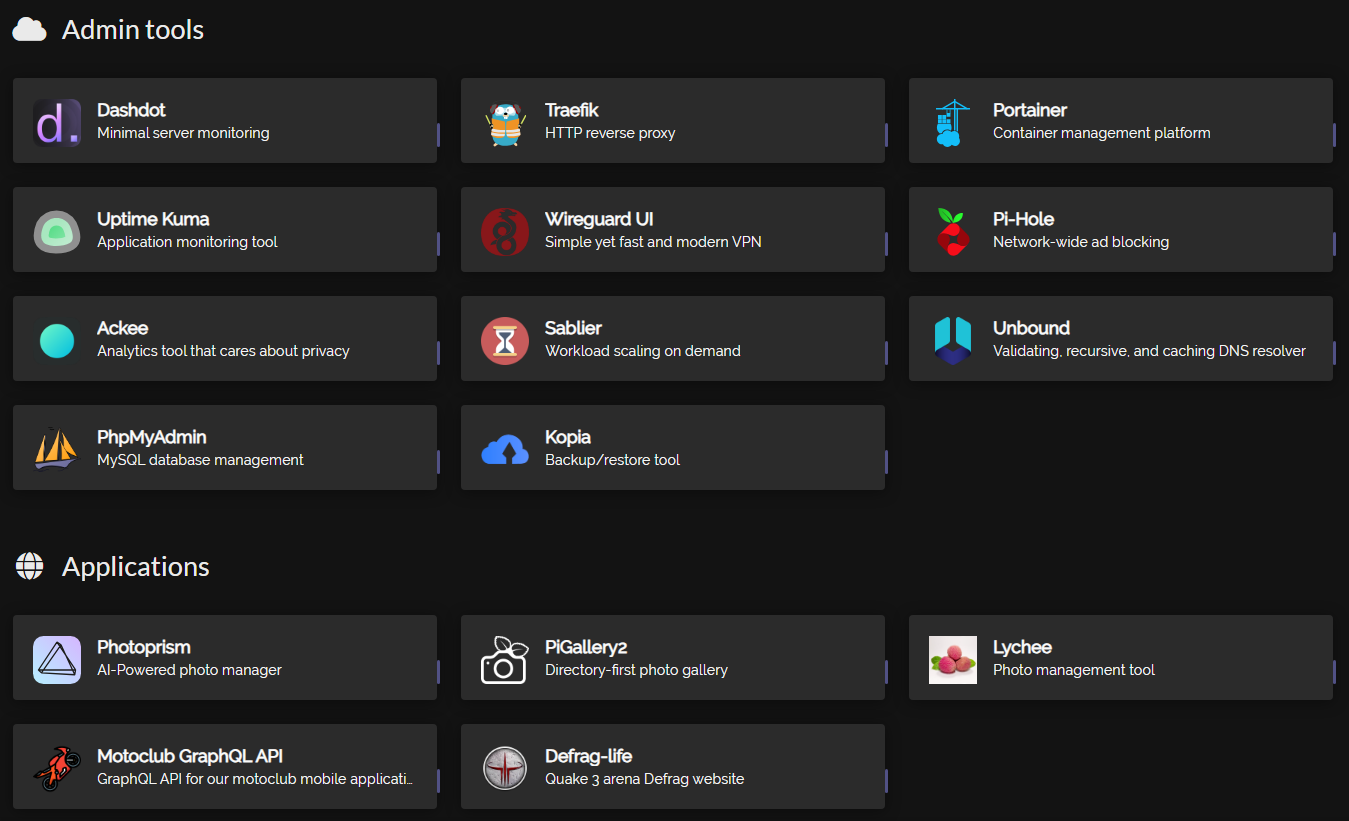1349x821 pixels.
Task: Open the Uptime Kuma title link
Action: pyautogui.click(x=153, y=219)
